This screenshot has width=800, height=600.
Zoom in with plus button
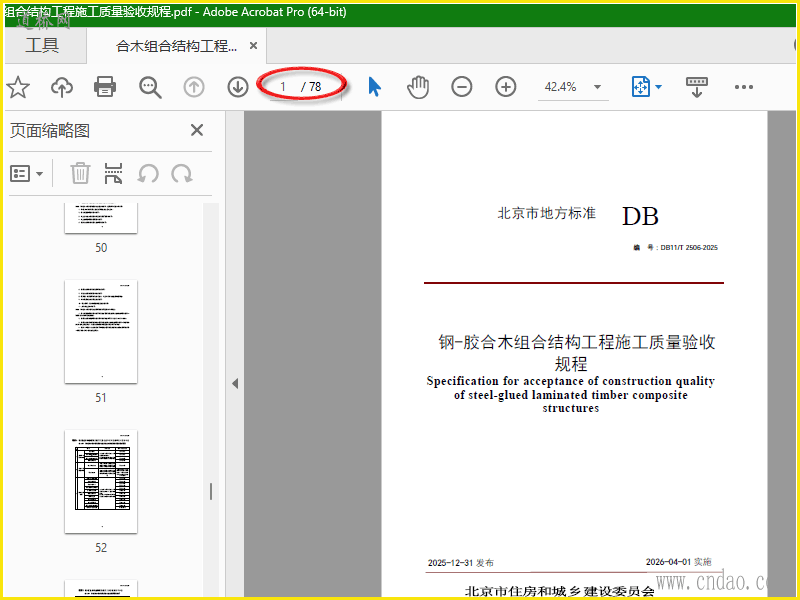506,87
